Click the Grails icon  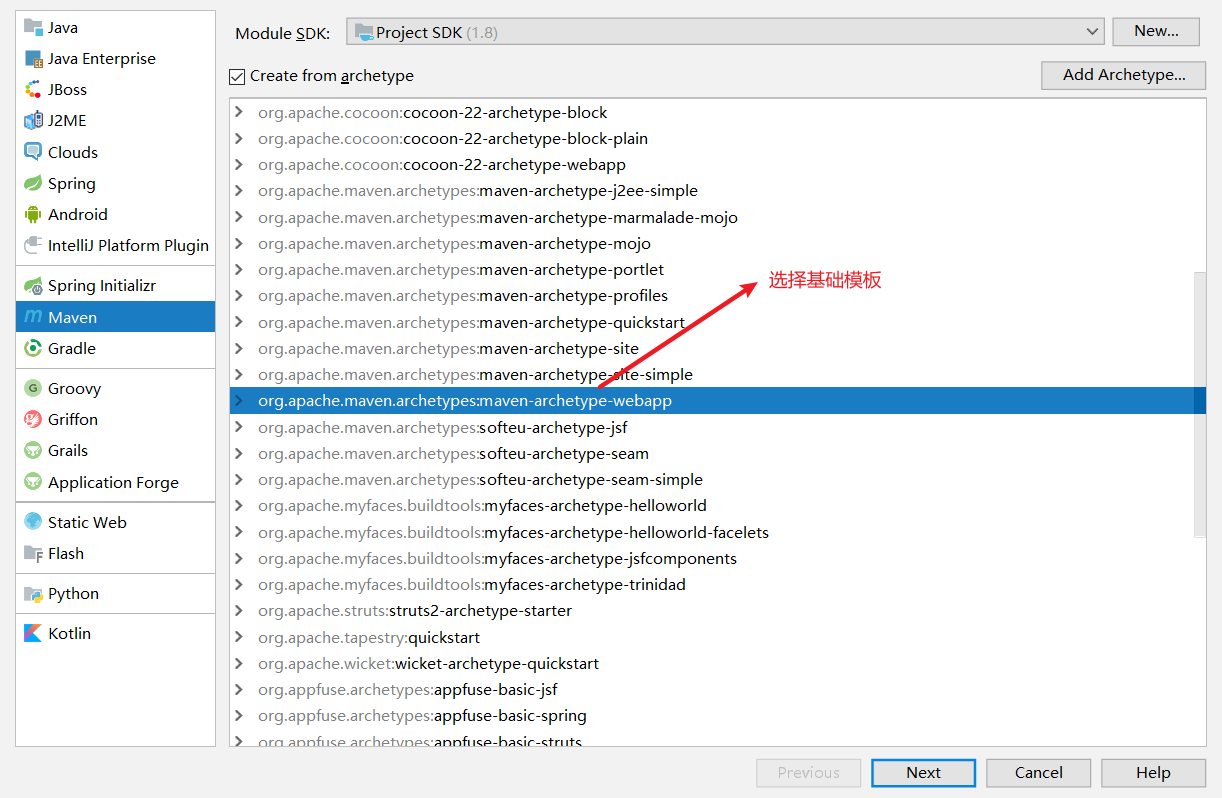(x=33, y=450)
